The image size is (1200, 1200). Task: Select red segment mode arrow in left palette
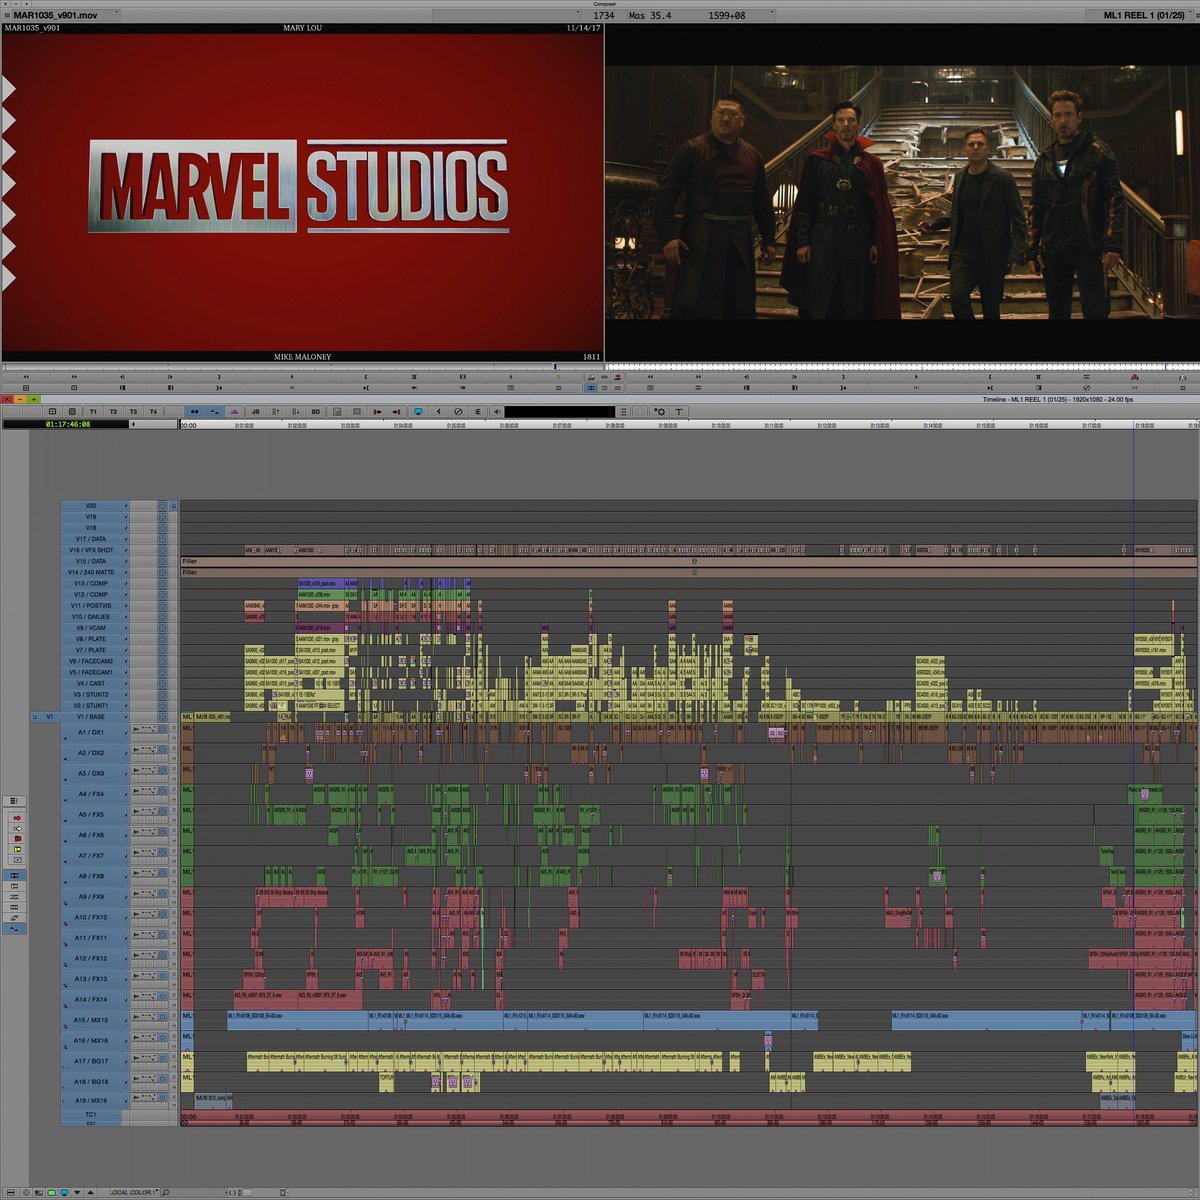pyautogui.click(x=17, y=818)
